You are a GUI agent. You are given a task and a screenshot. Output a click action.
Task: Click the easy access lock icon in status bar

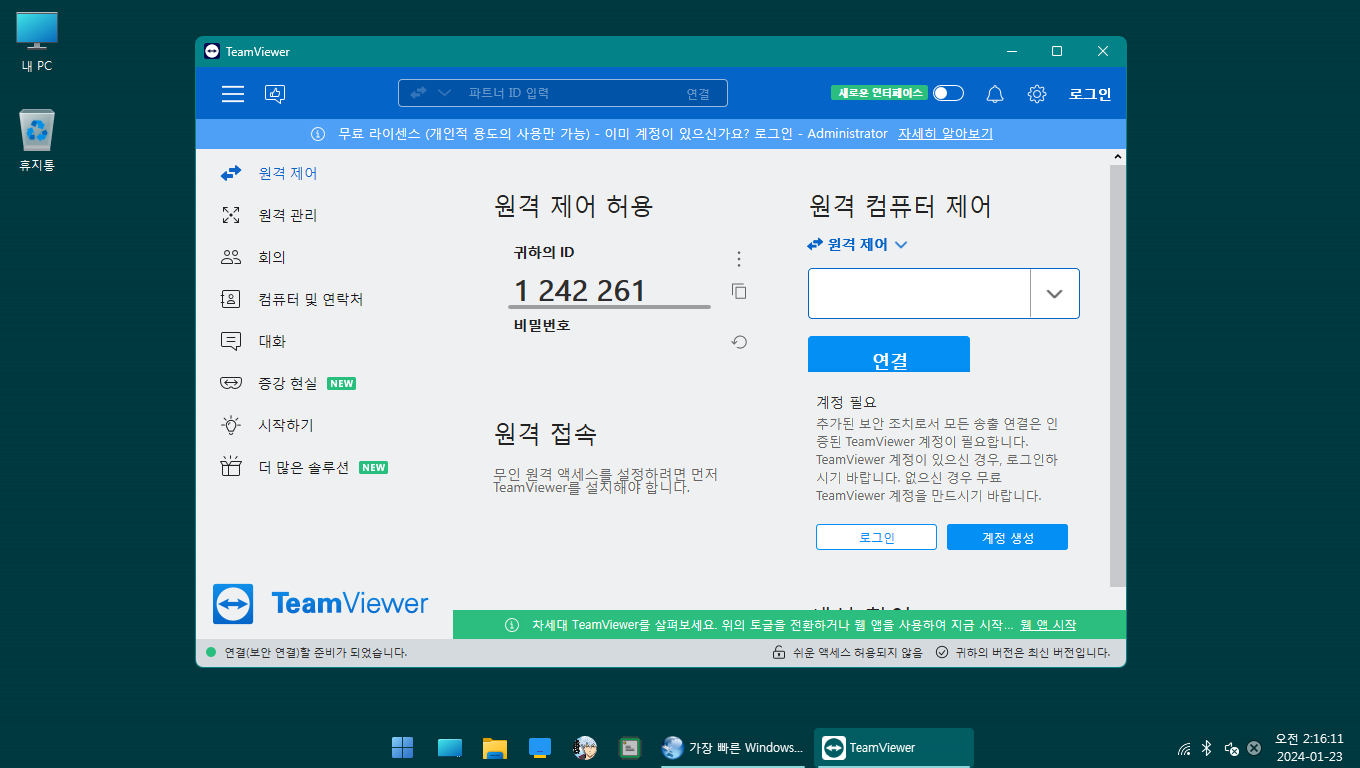pyautogui.click(x=778, y=653)
